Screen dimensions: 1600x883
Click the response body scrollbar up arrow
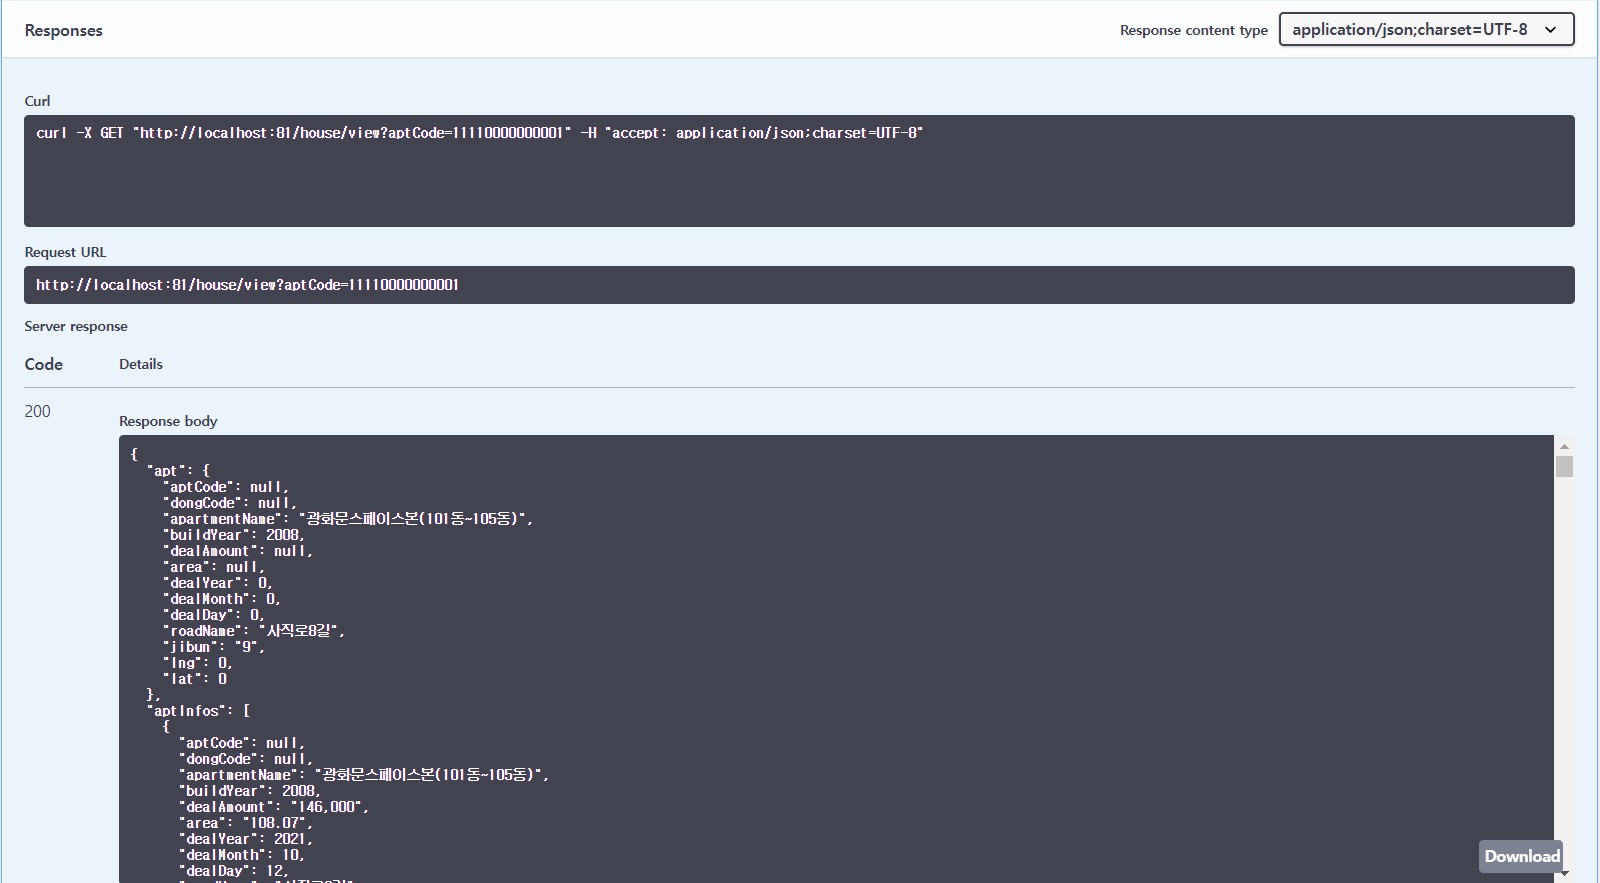click(x=1564, y=446)
